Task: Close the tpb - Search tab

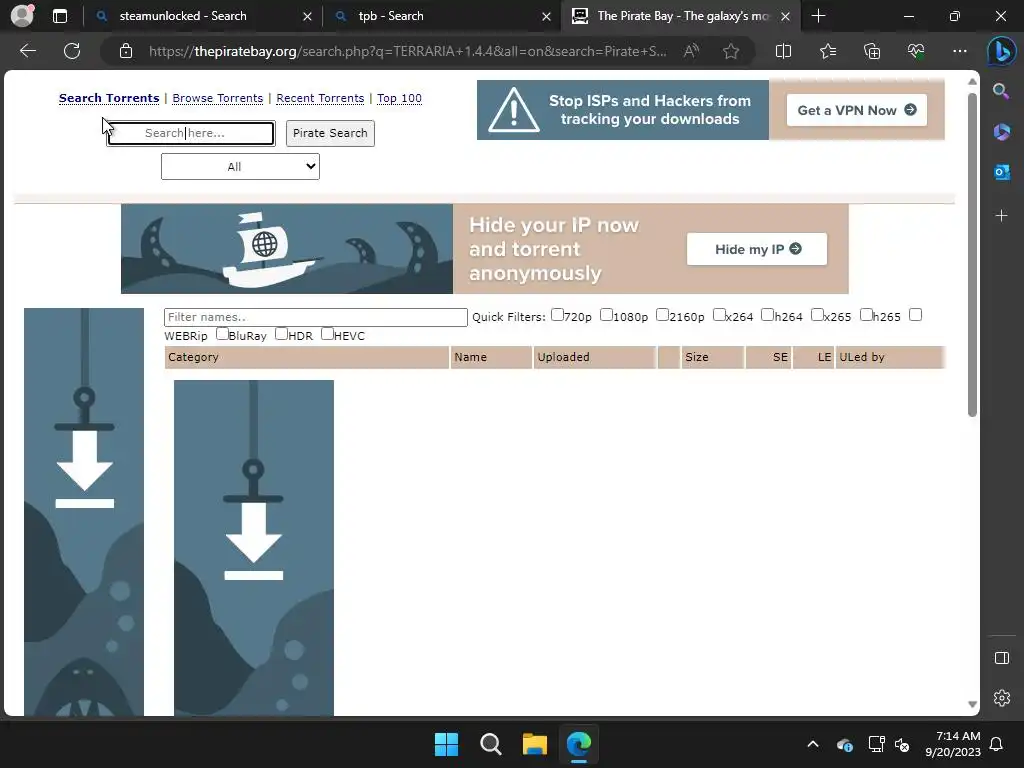Action: 546,17
